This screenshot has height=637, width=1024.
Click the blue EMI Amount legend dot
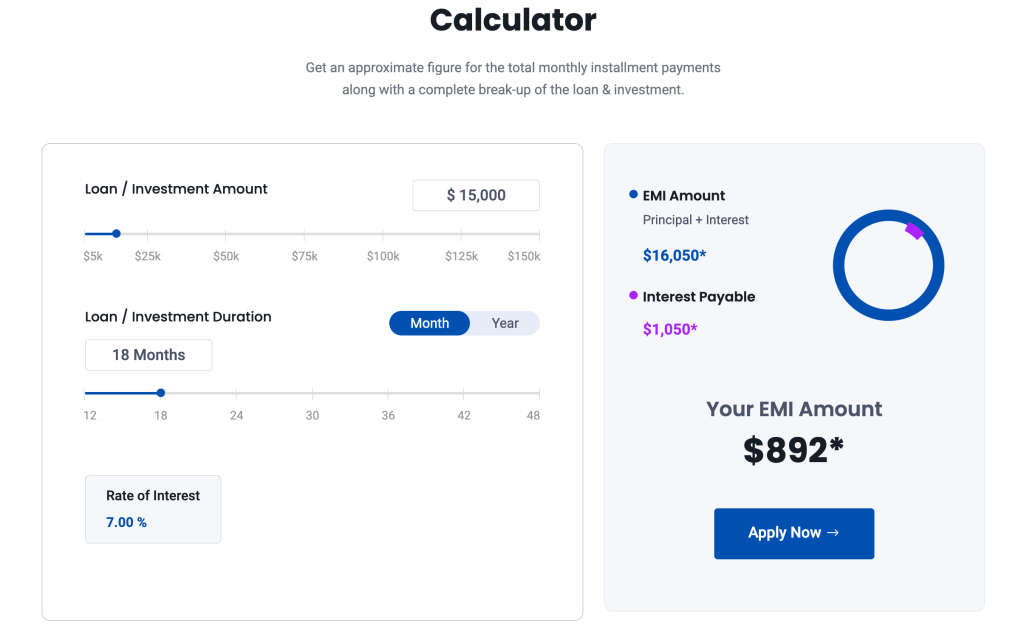point(633,195)
